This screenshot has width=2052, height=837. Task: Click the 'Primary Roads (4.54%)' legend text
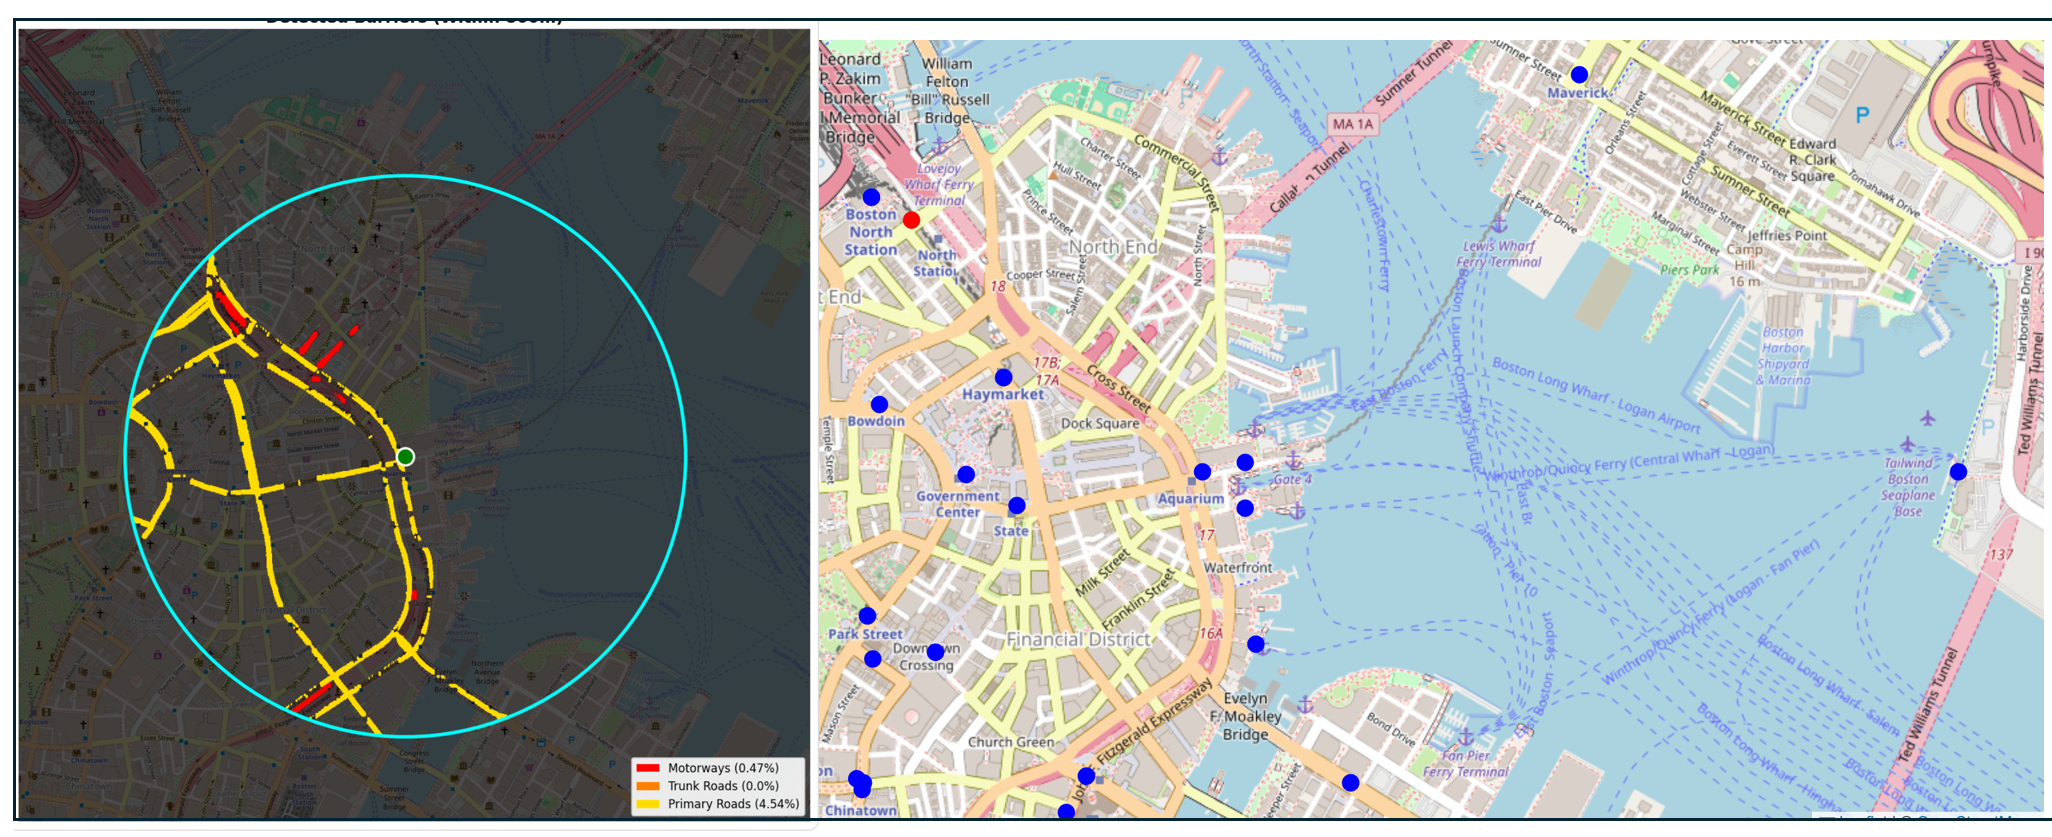point(734,804)
